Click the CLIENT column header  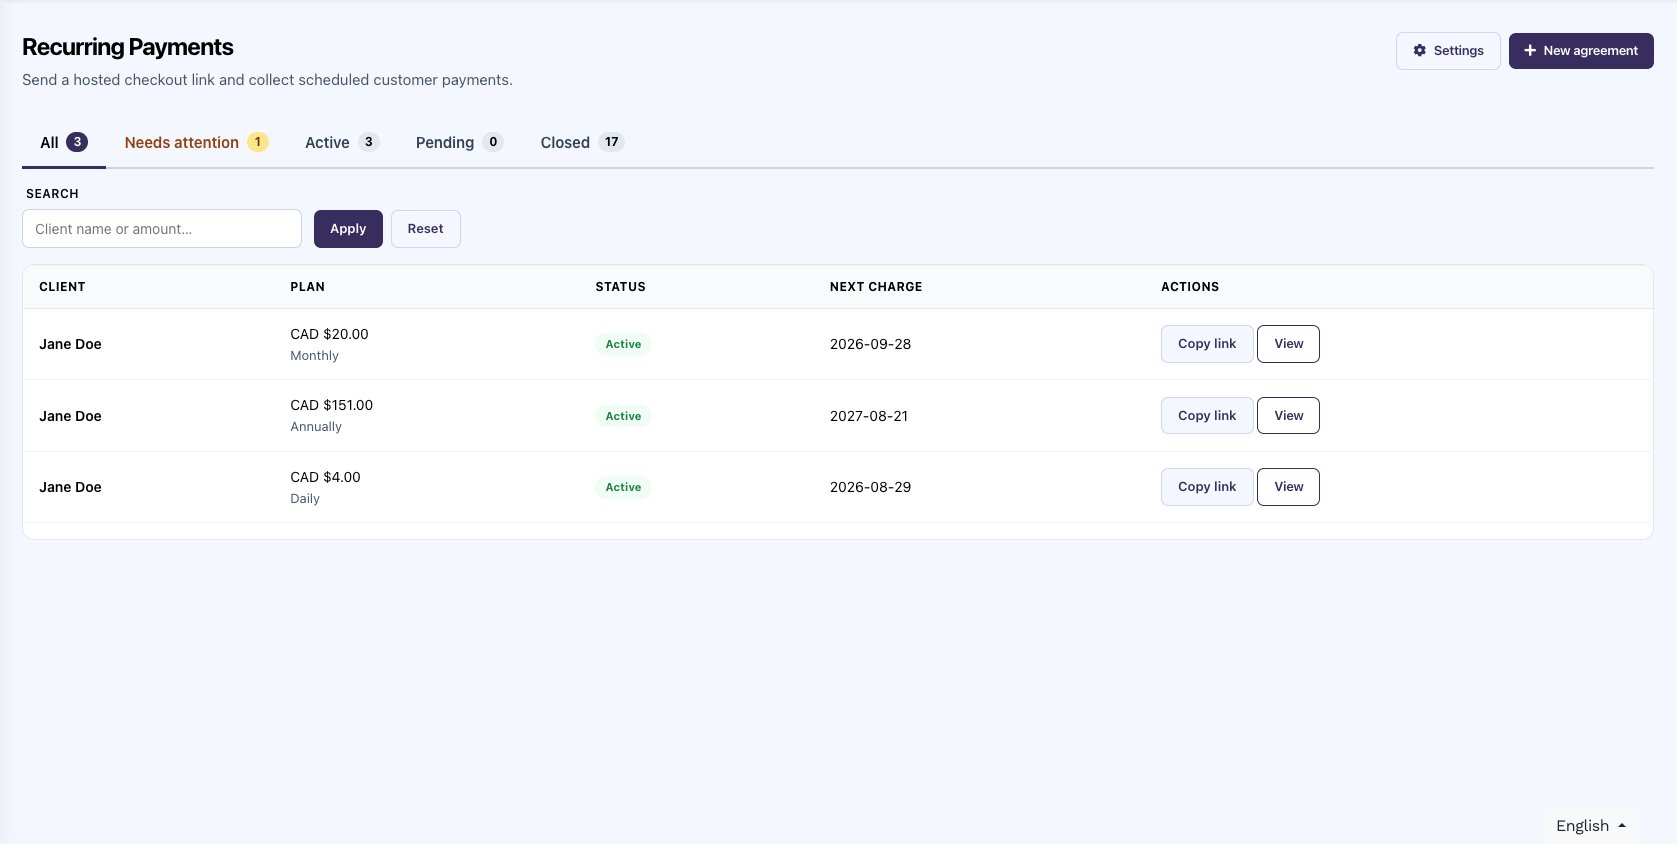tap(62, 287)
